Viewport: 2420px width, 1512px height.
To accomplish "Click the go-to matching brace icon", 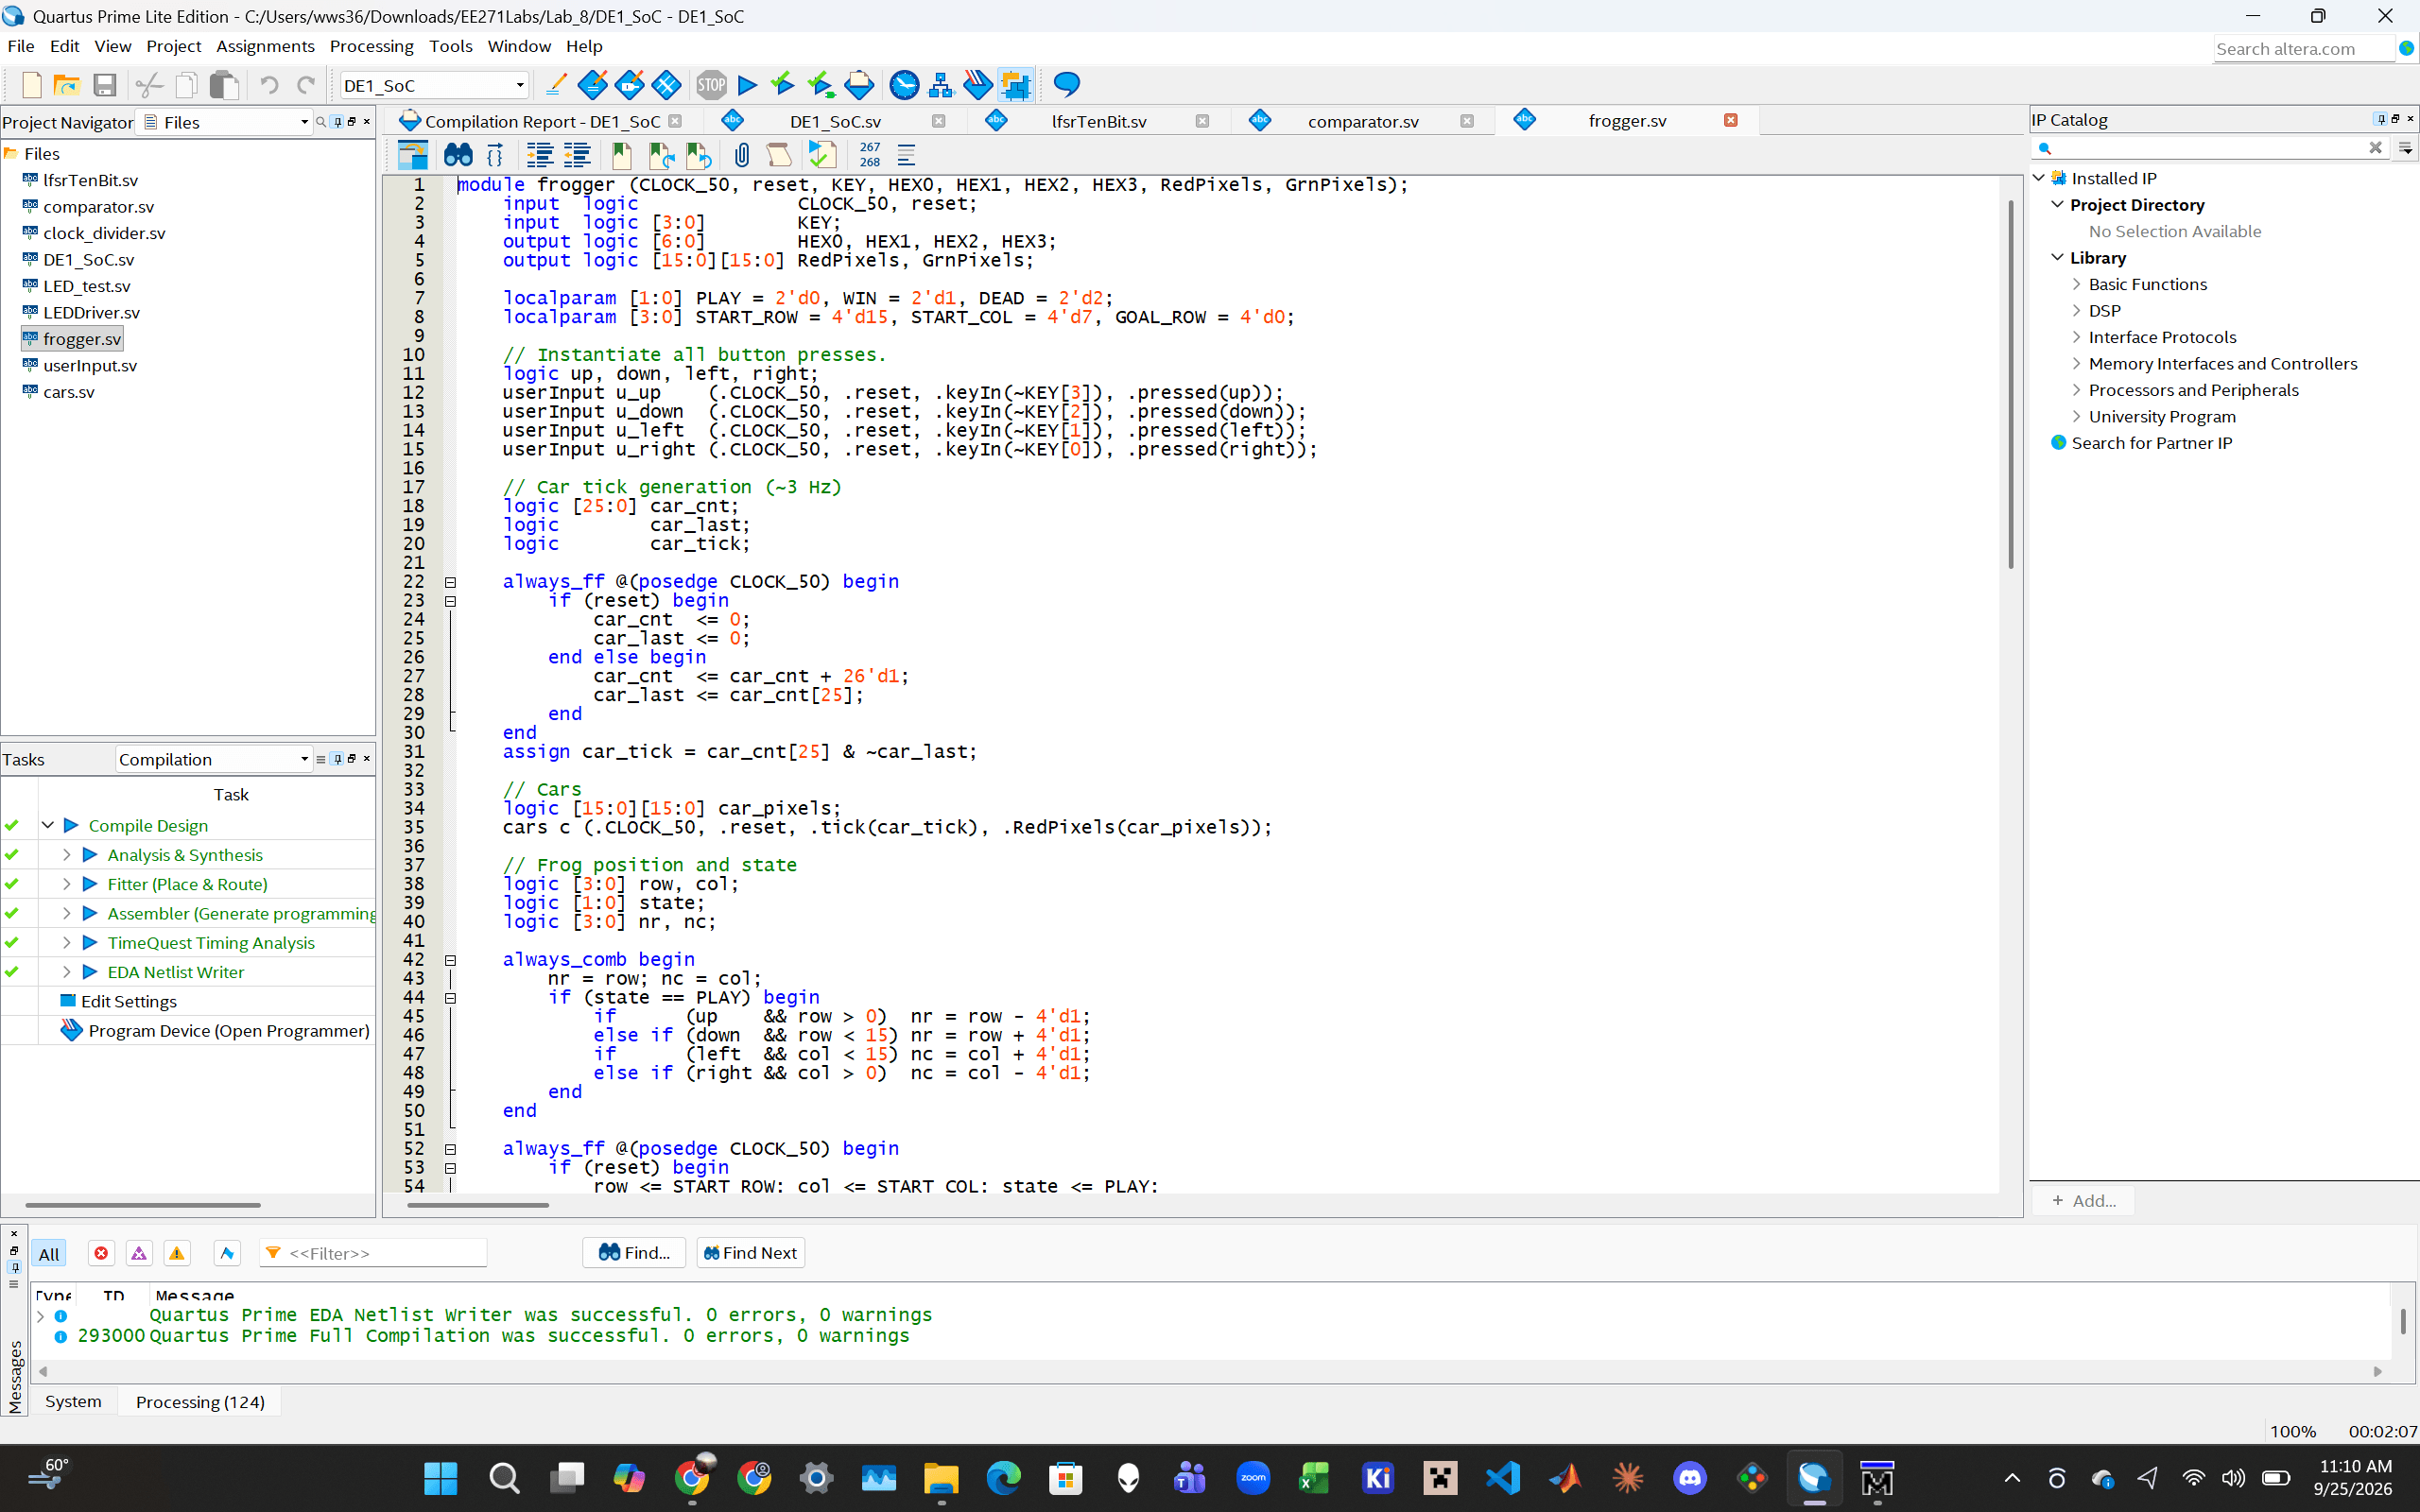I will [x=495, y=155].
